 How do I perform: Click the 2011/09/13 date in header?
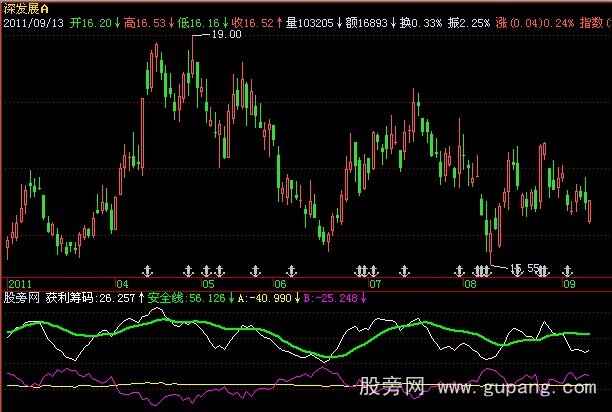coord(34,19)
